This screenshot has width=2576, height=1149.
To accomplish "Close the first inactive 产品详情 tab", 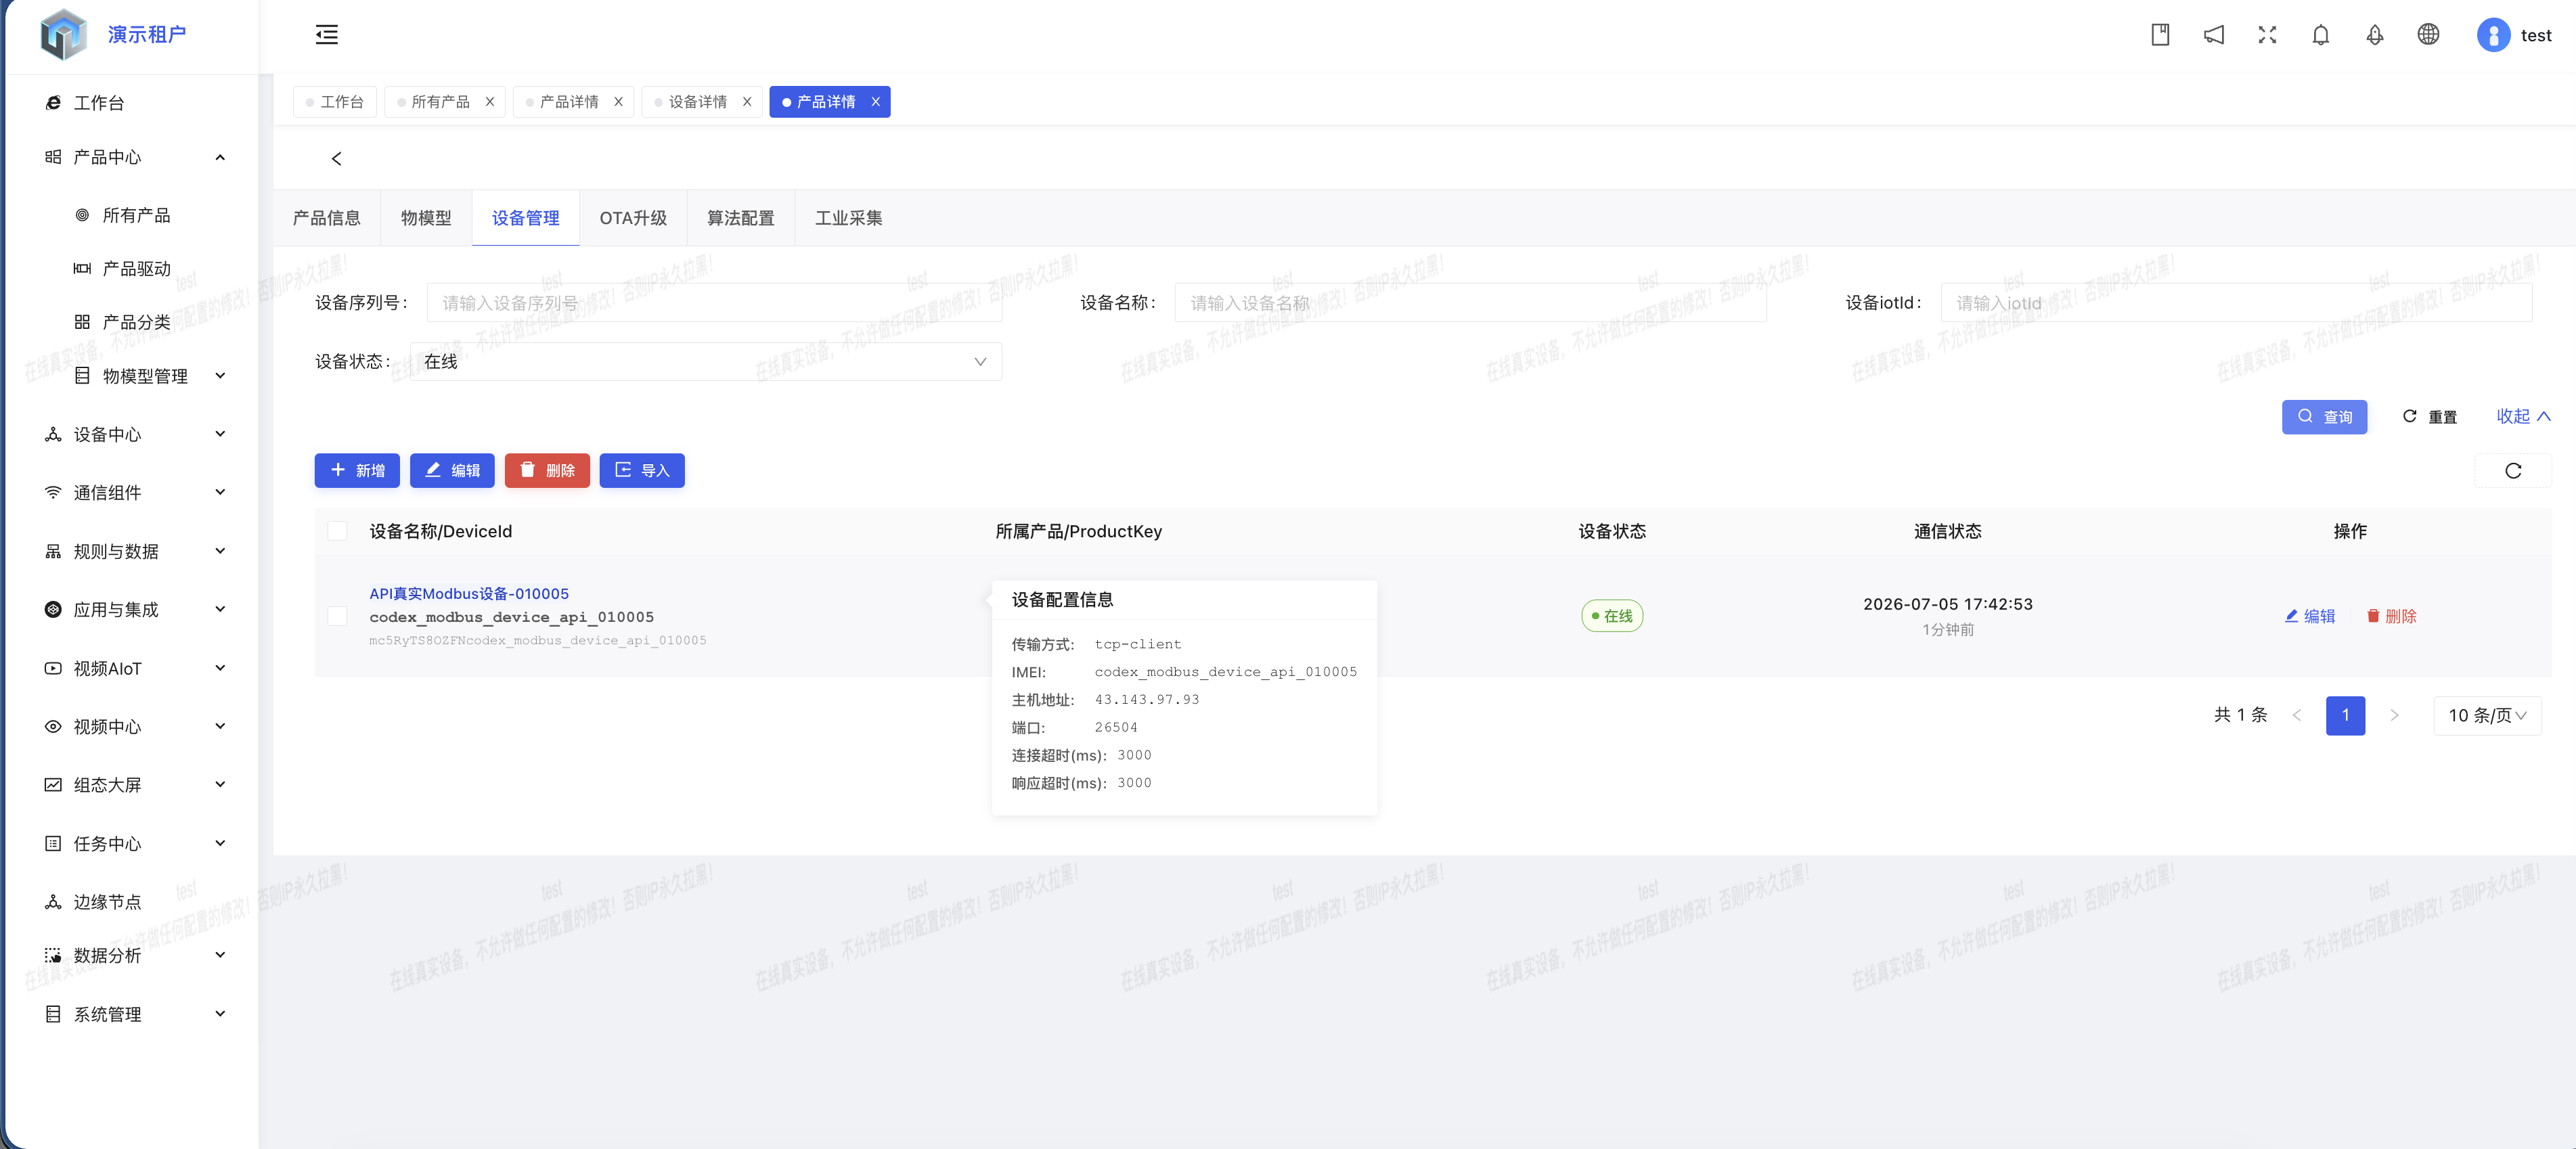I will coord(618,102).
